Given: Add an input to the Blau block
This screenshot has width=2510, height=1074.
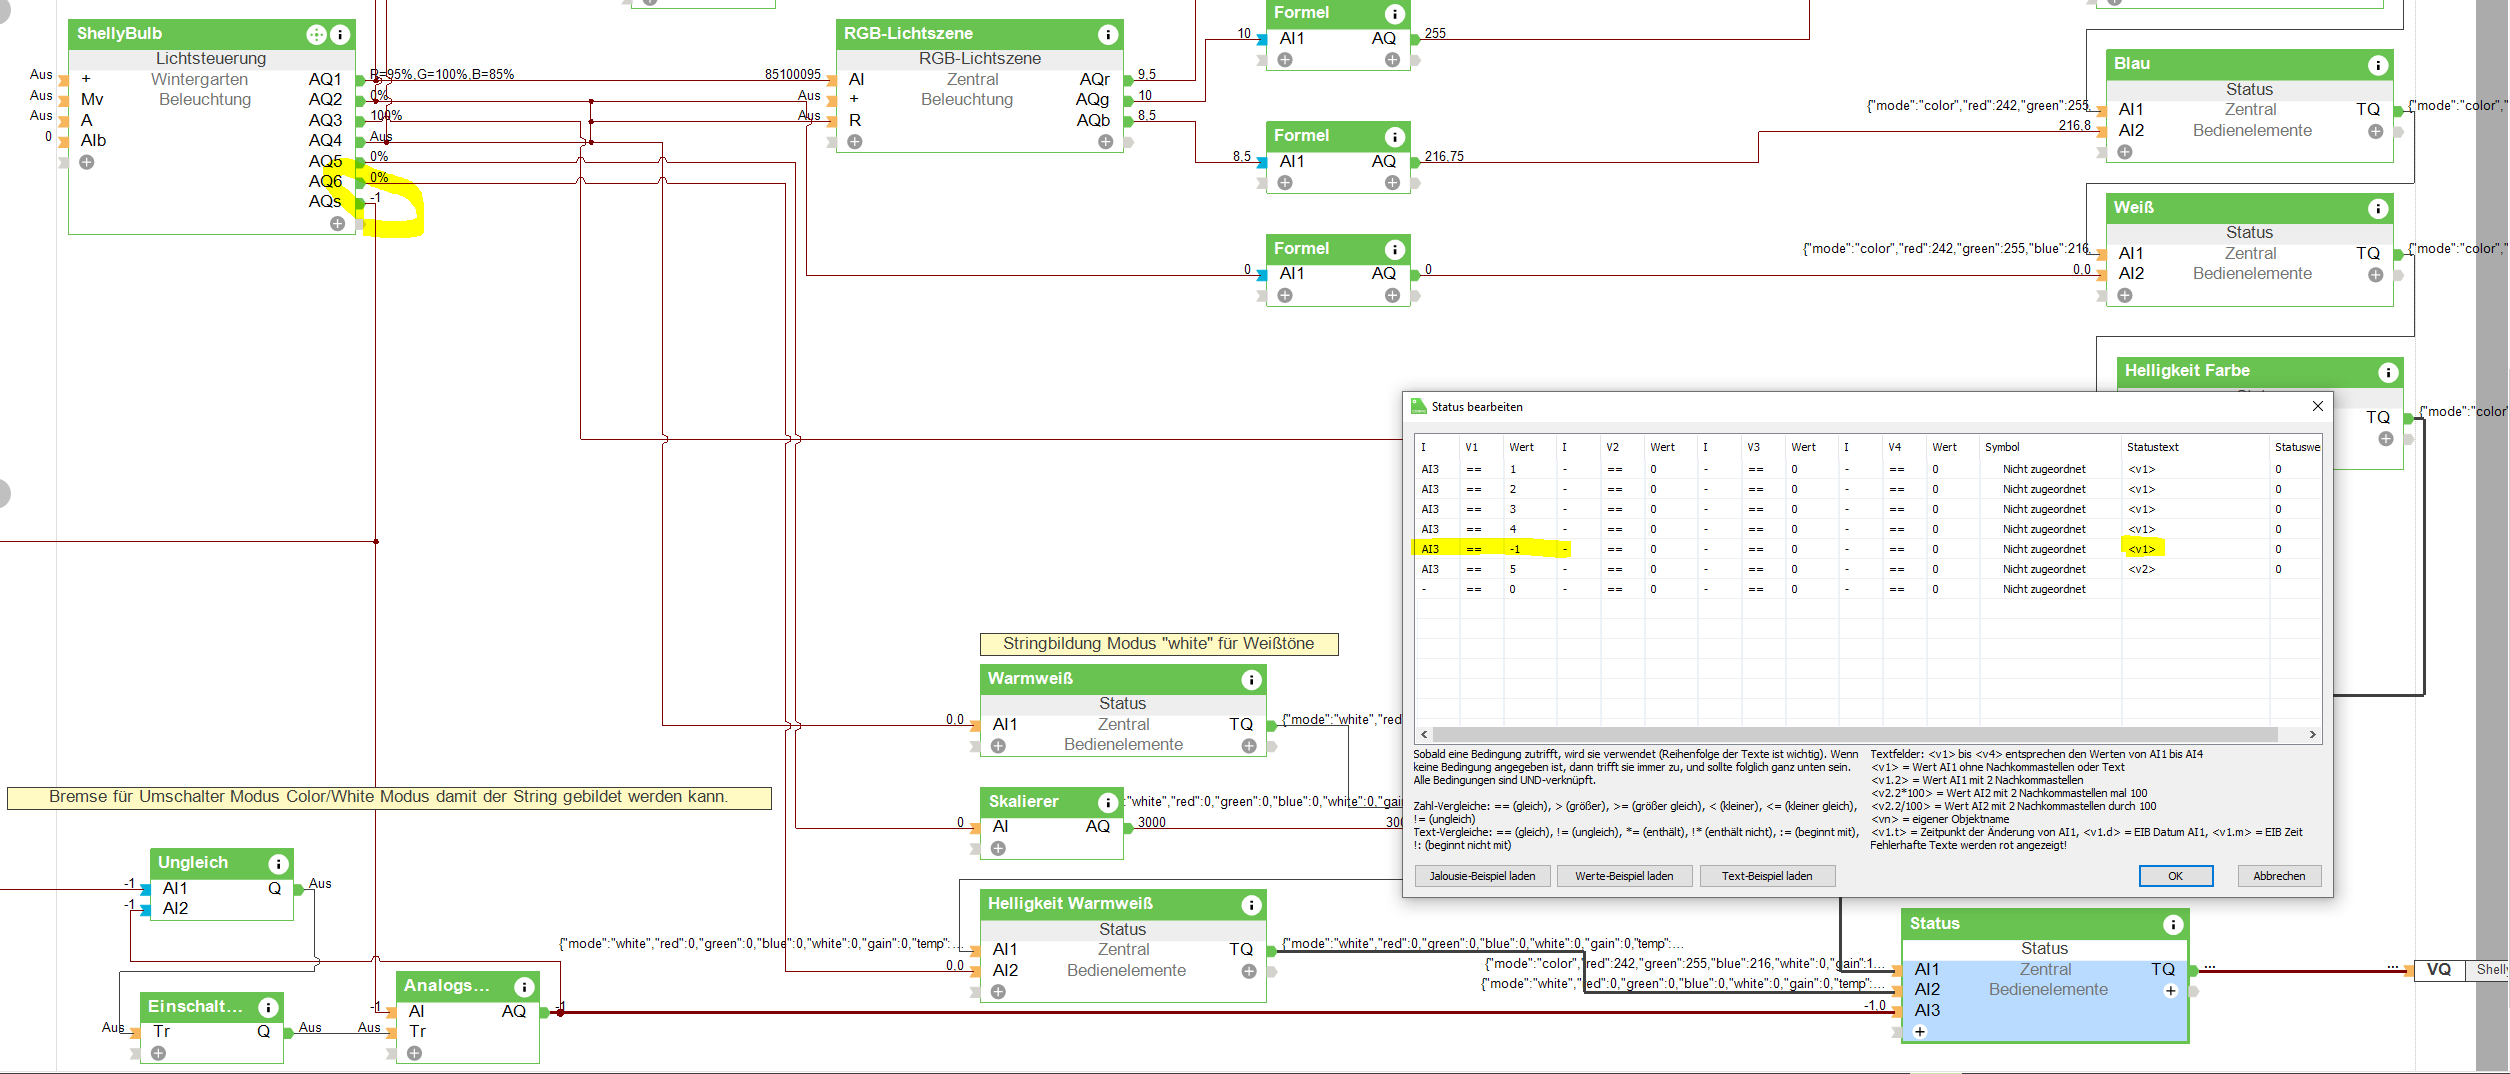Looking at the screenshot, I should (x=2125, y=152).
